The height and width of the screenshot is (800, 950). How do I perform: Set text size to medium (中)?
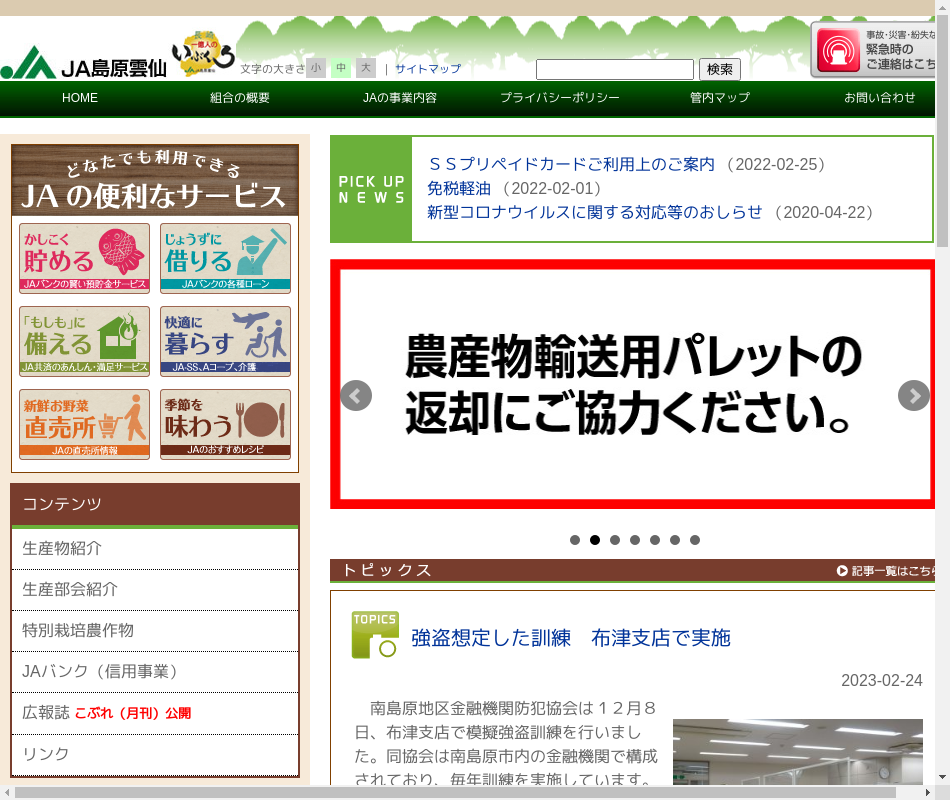click(x=341, y=68)
